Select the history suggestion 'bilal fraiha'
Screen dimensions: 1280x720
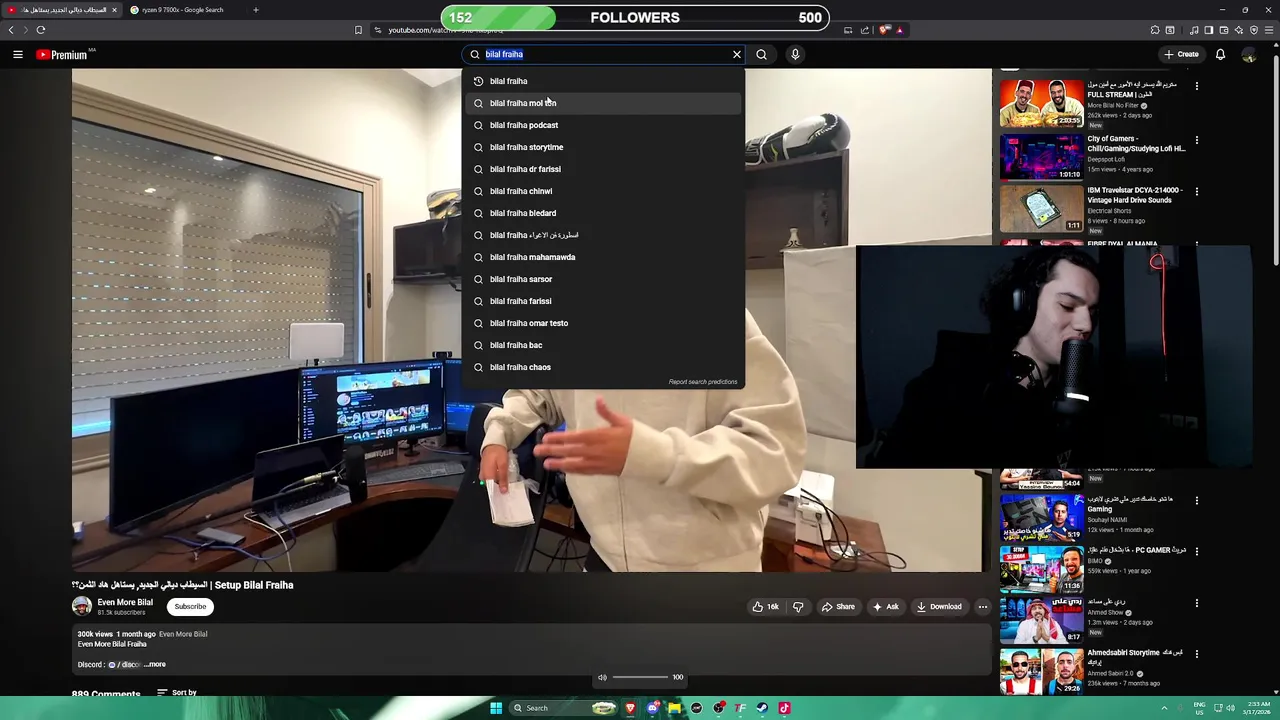(603, 81)
